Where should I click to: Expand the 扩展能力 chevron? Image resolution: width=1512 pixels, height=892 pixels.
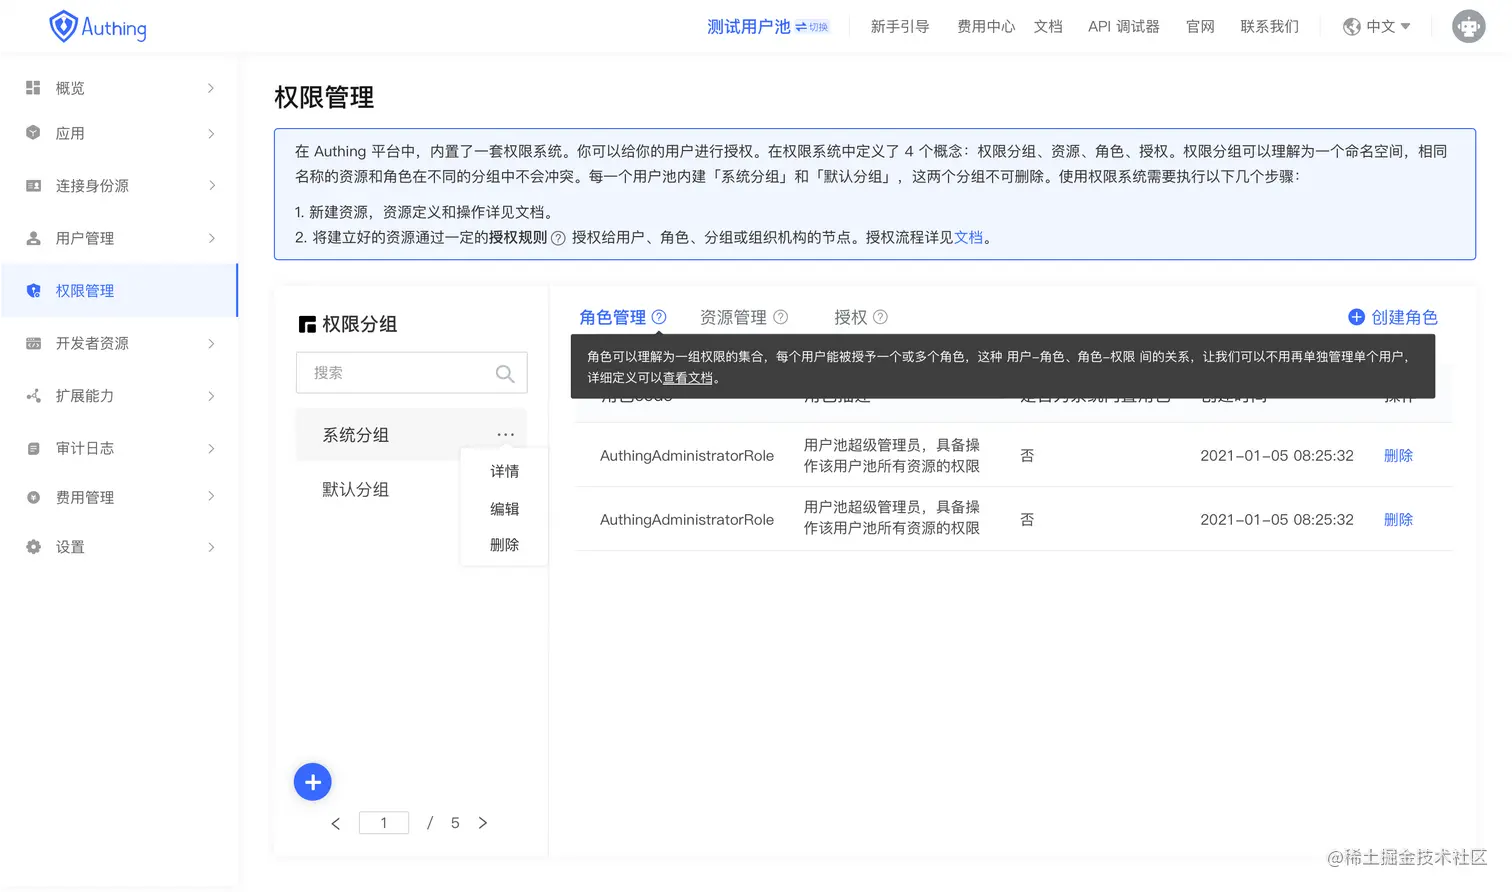[x=211, y=396]
